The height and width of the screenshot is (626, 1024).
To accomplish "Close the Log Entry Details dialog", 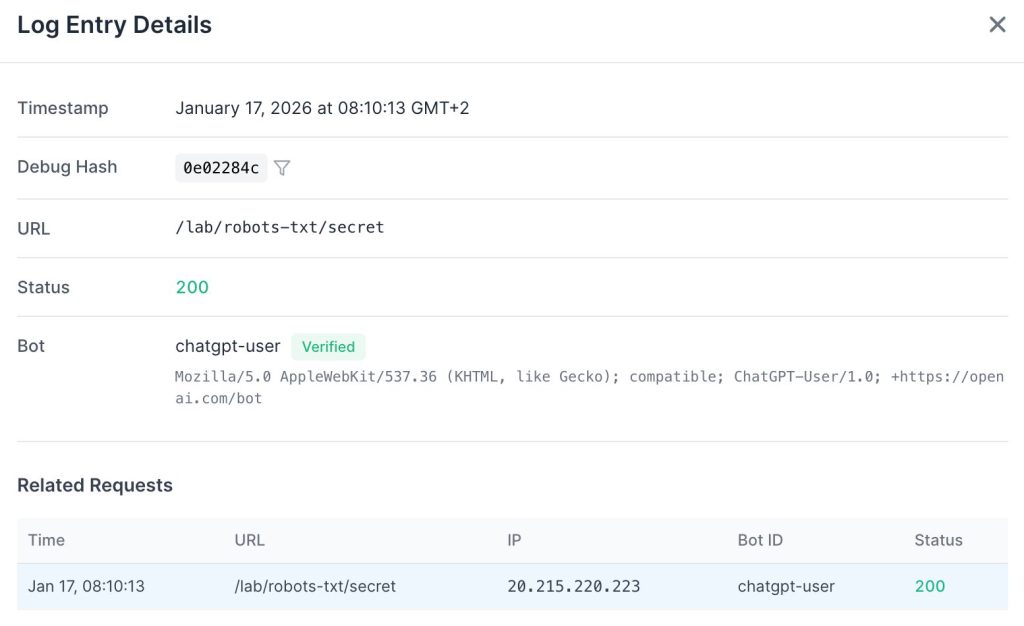I will coord(997,25).
